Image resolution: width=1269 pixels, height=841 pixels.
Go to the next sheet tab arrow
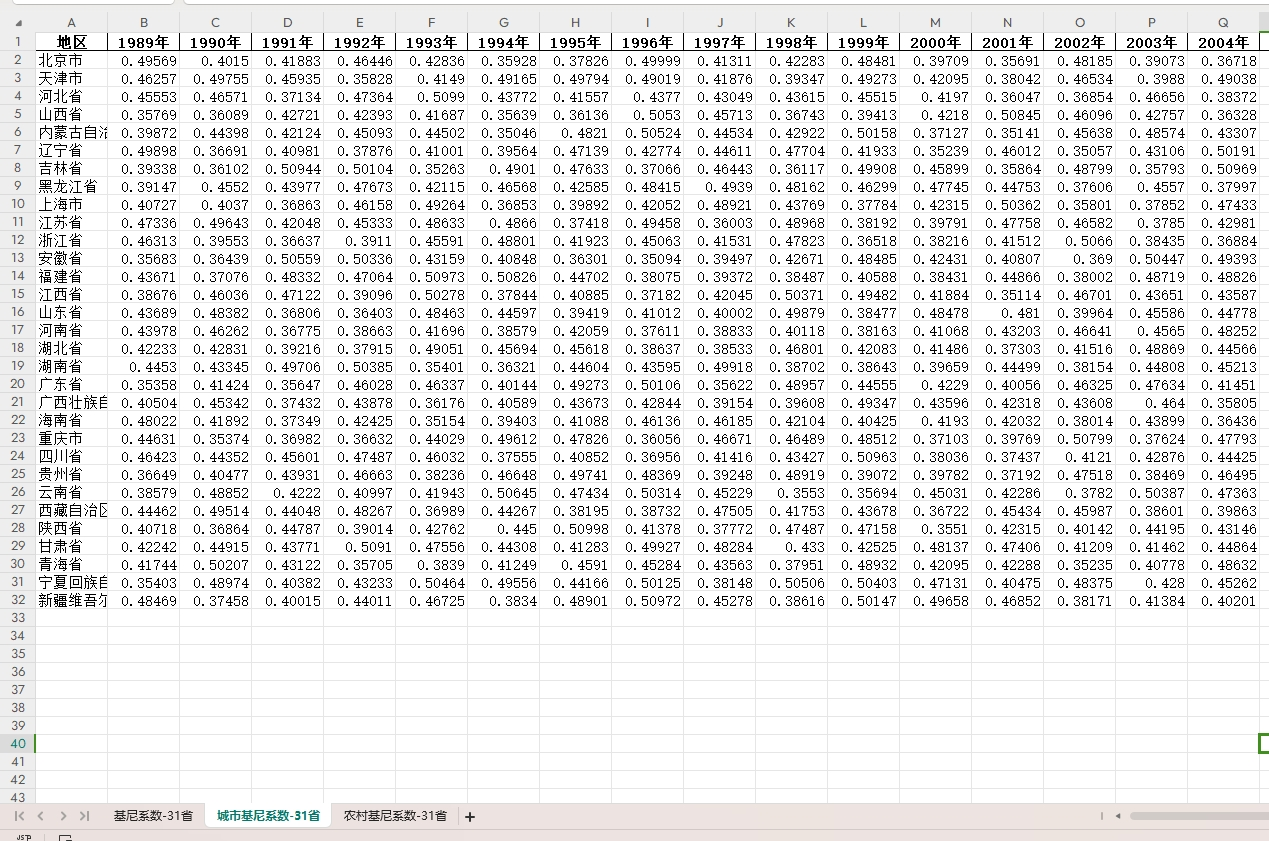(x=63, y=816)
